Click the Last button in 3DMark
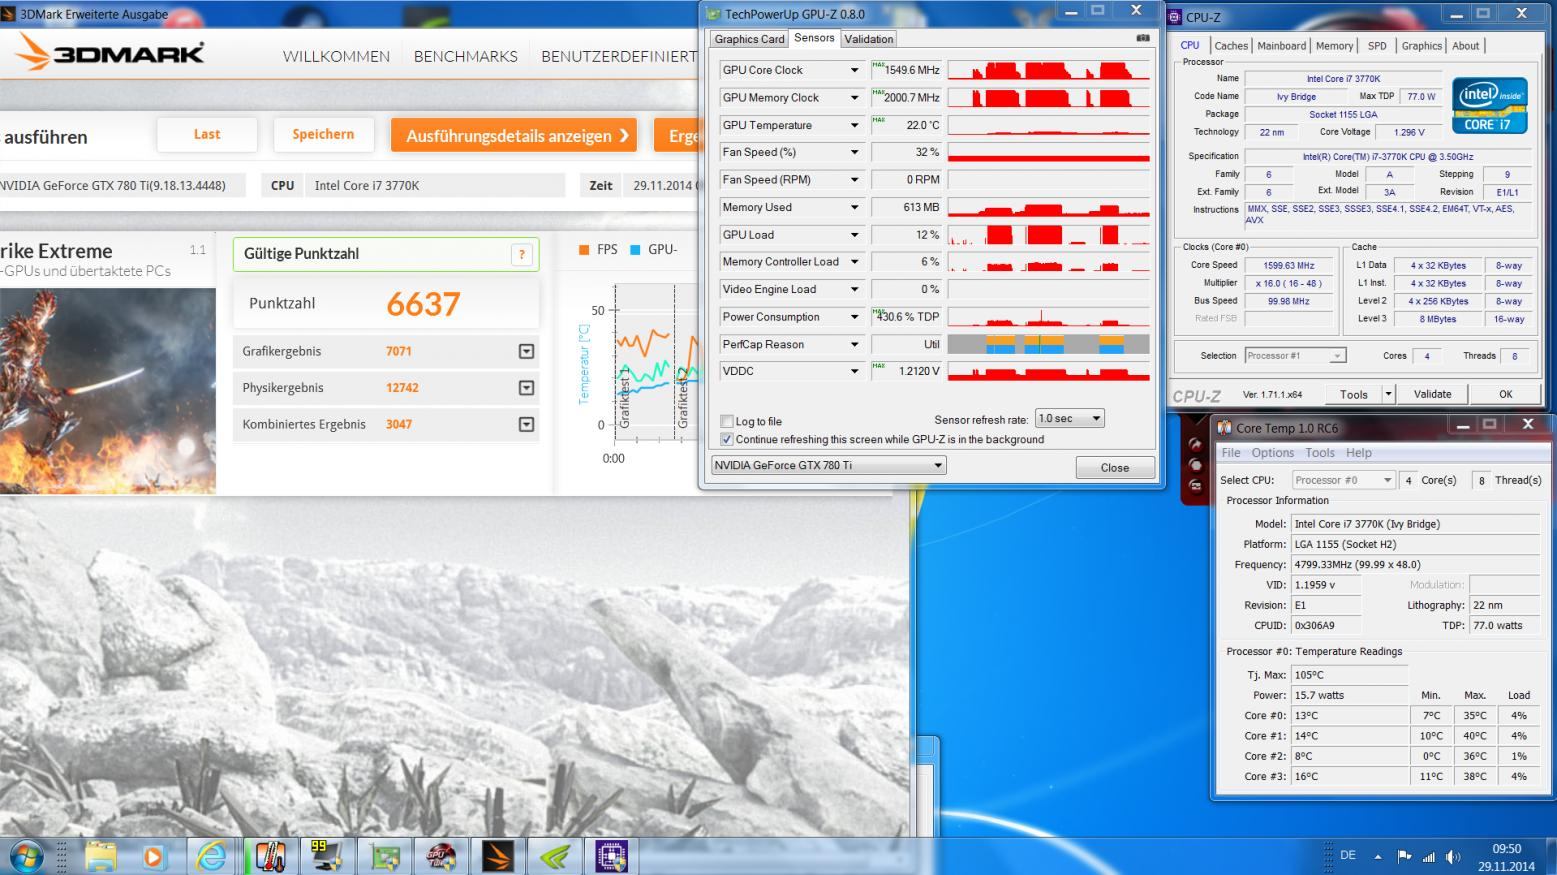 (207, 135)
